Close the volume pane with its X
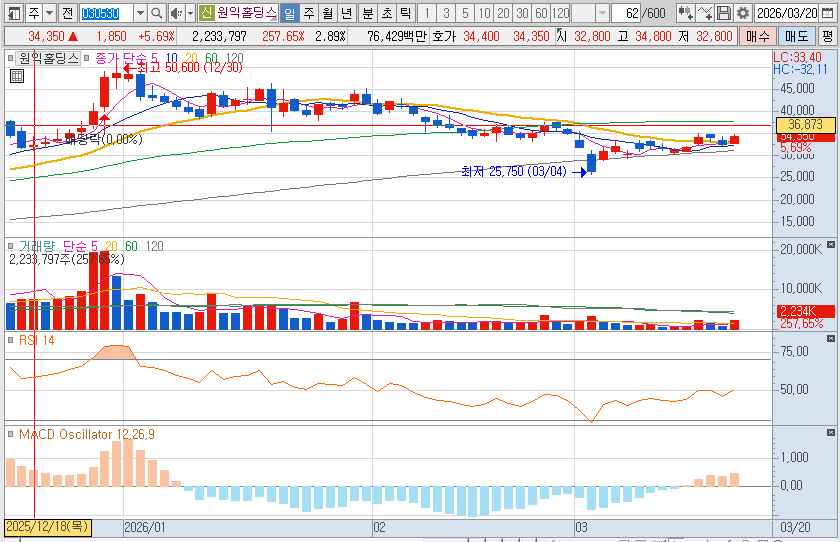The image size is (840, 542). [x=831, y=245]
